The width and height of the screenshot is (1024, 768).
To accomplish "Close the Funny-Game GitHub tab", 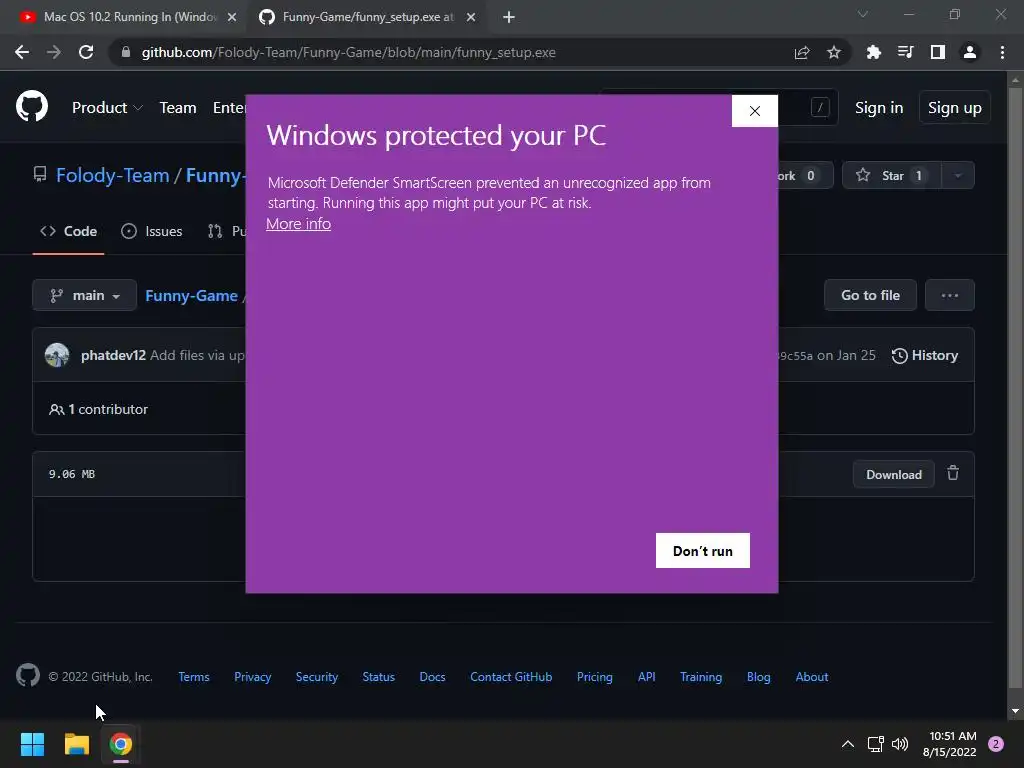I will point(471,17).
